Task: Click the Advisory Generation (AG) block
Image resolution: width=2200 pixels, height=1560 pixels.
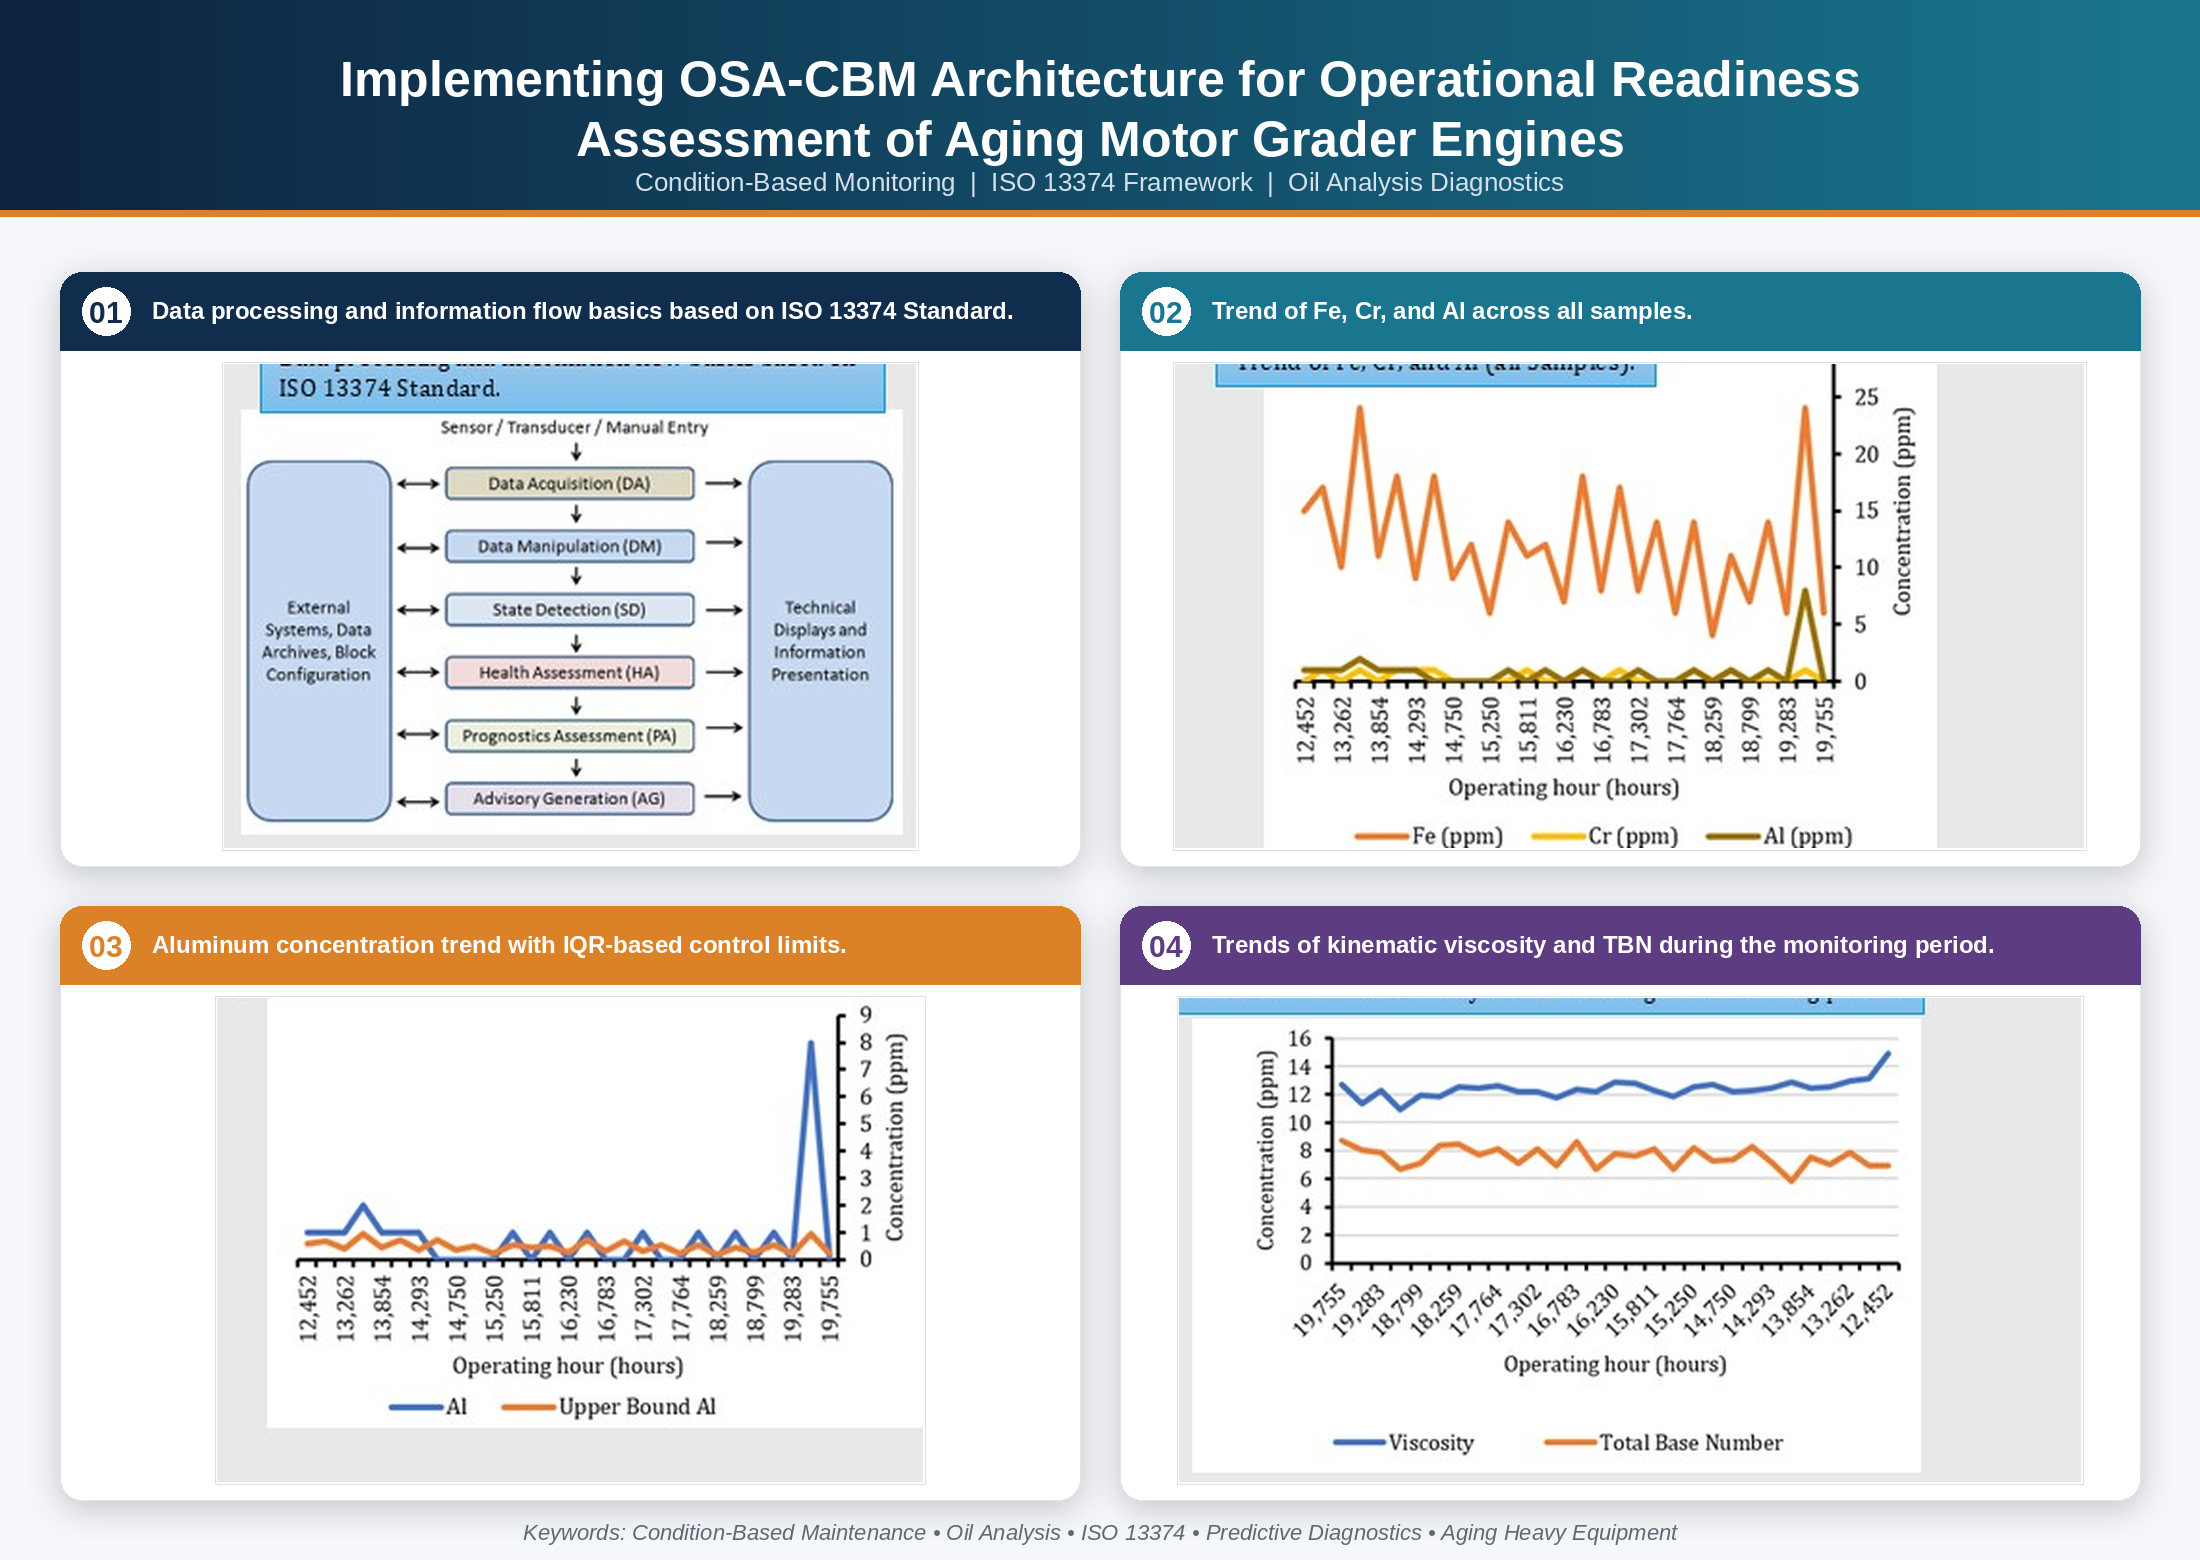Action: click(569, 798)
